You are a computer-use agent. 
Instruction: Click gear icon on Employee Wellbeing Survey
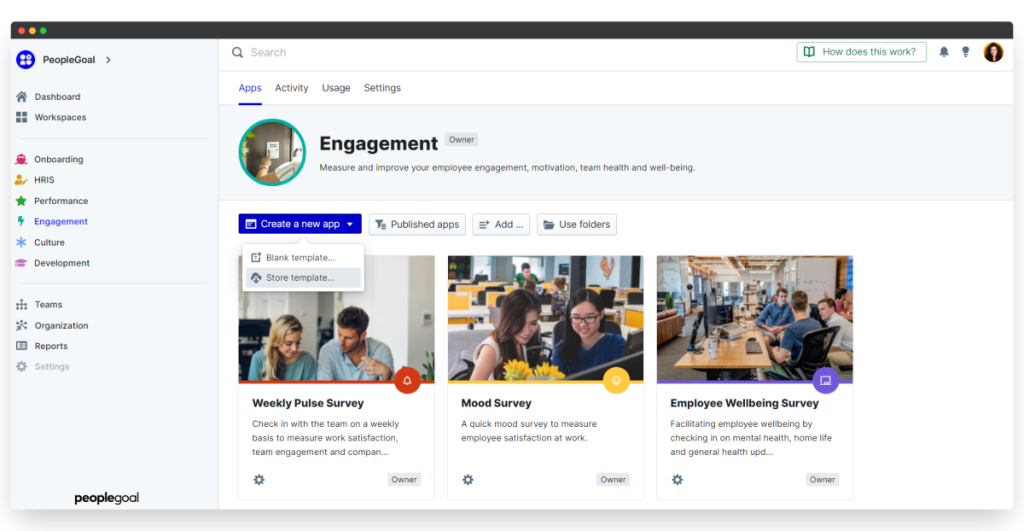pyautogui.click(x=677, y=480)
